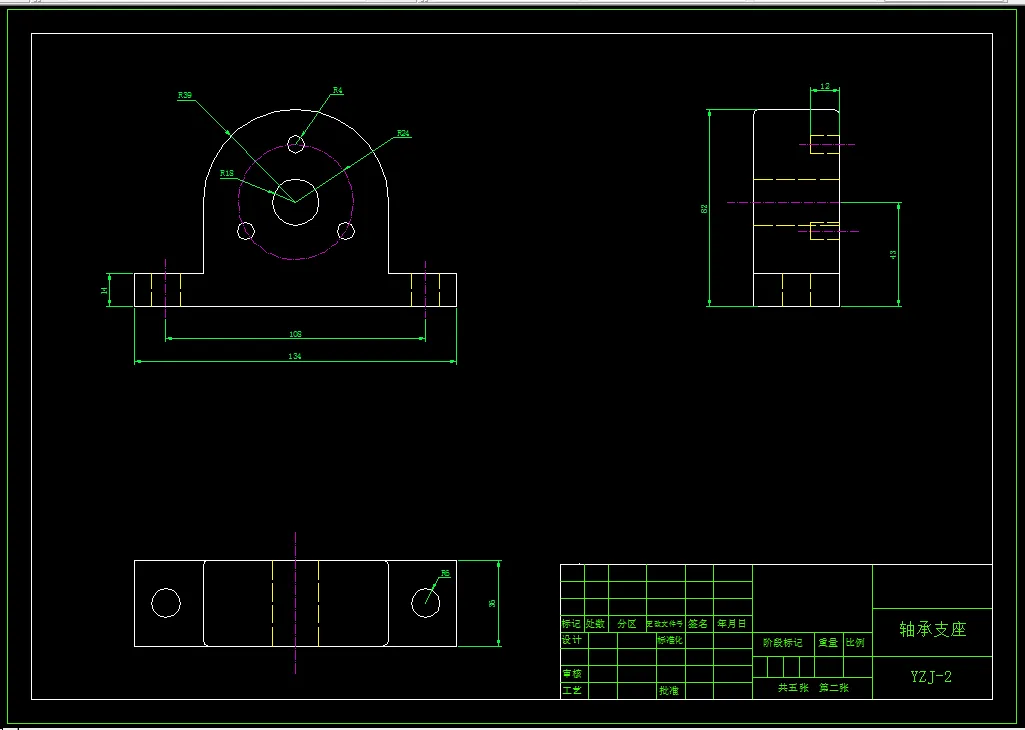Select the 82 overall height dimension text
The height and width of the screenshot is (730, 1025).
pos(704,208)
